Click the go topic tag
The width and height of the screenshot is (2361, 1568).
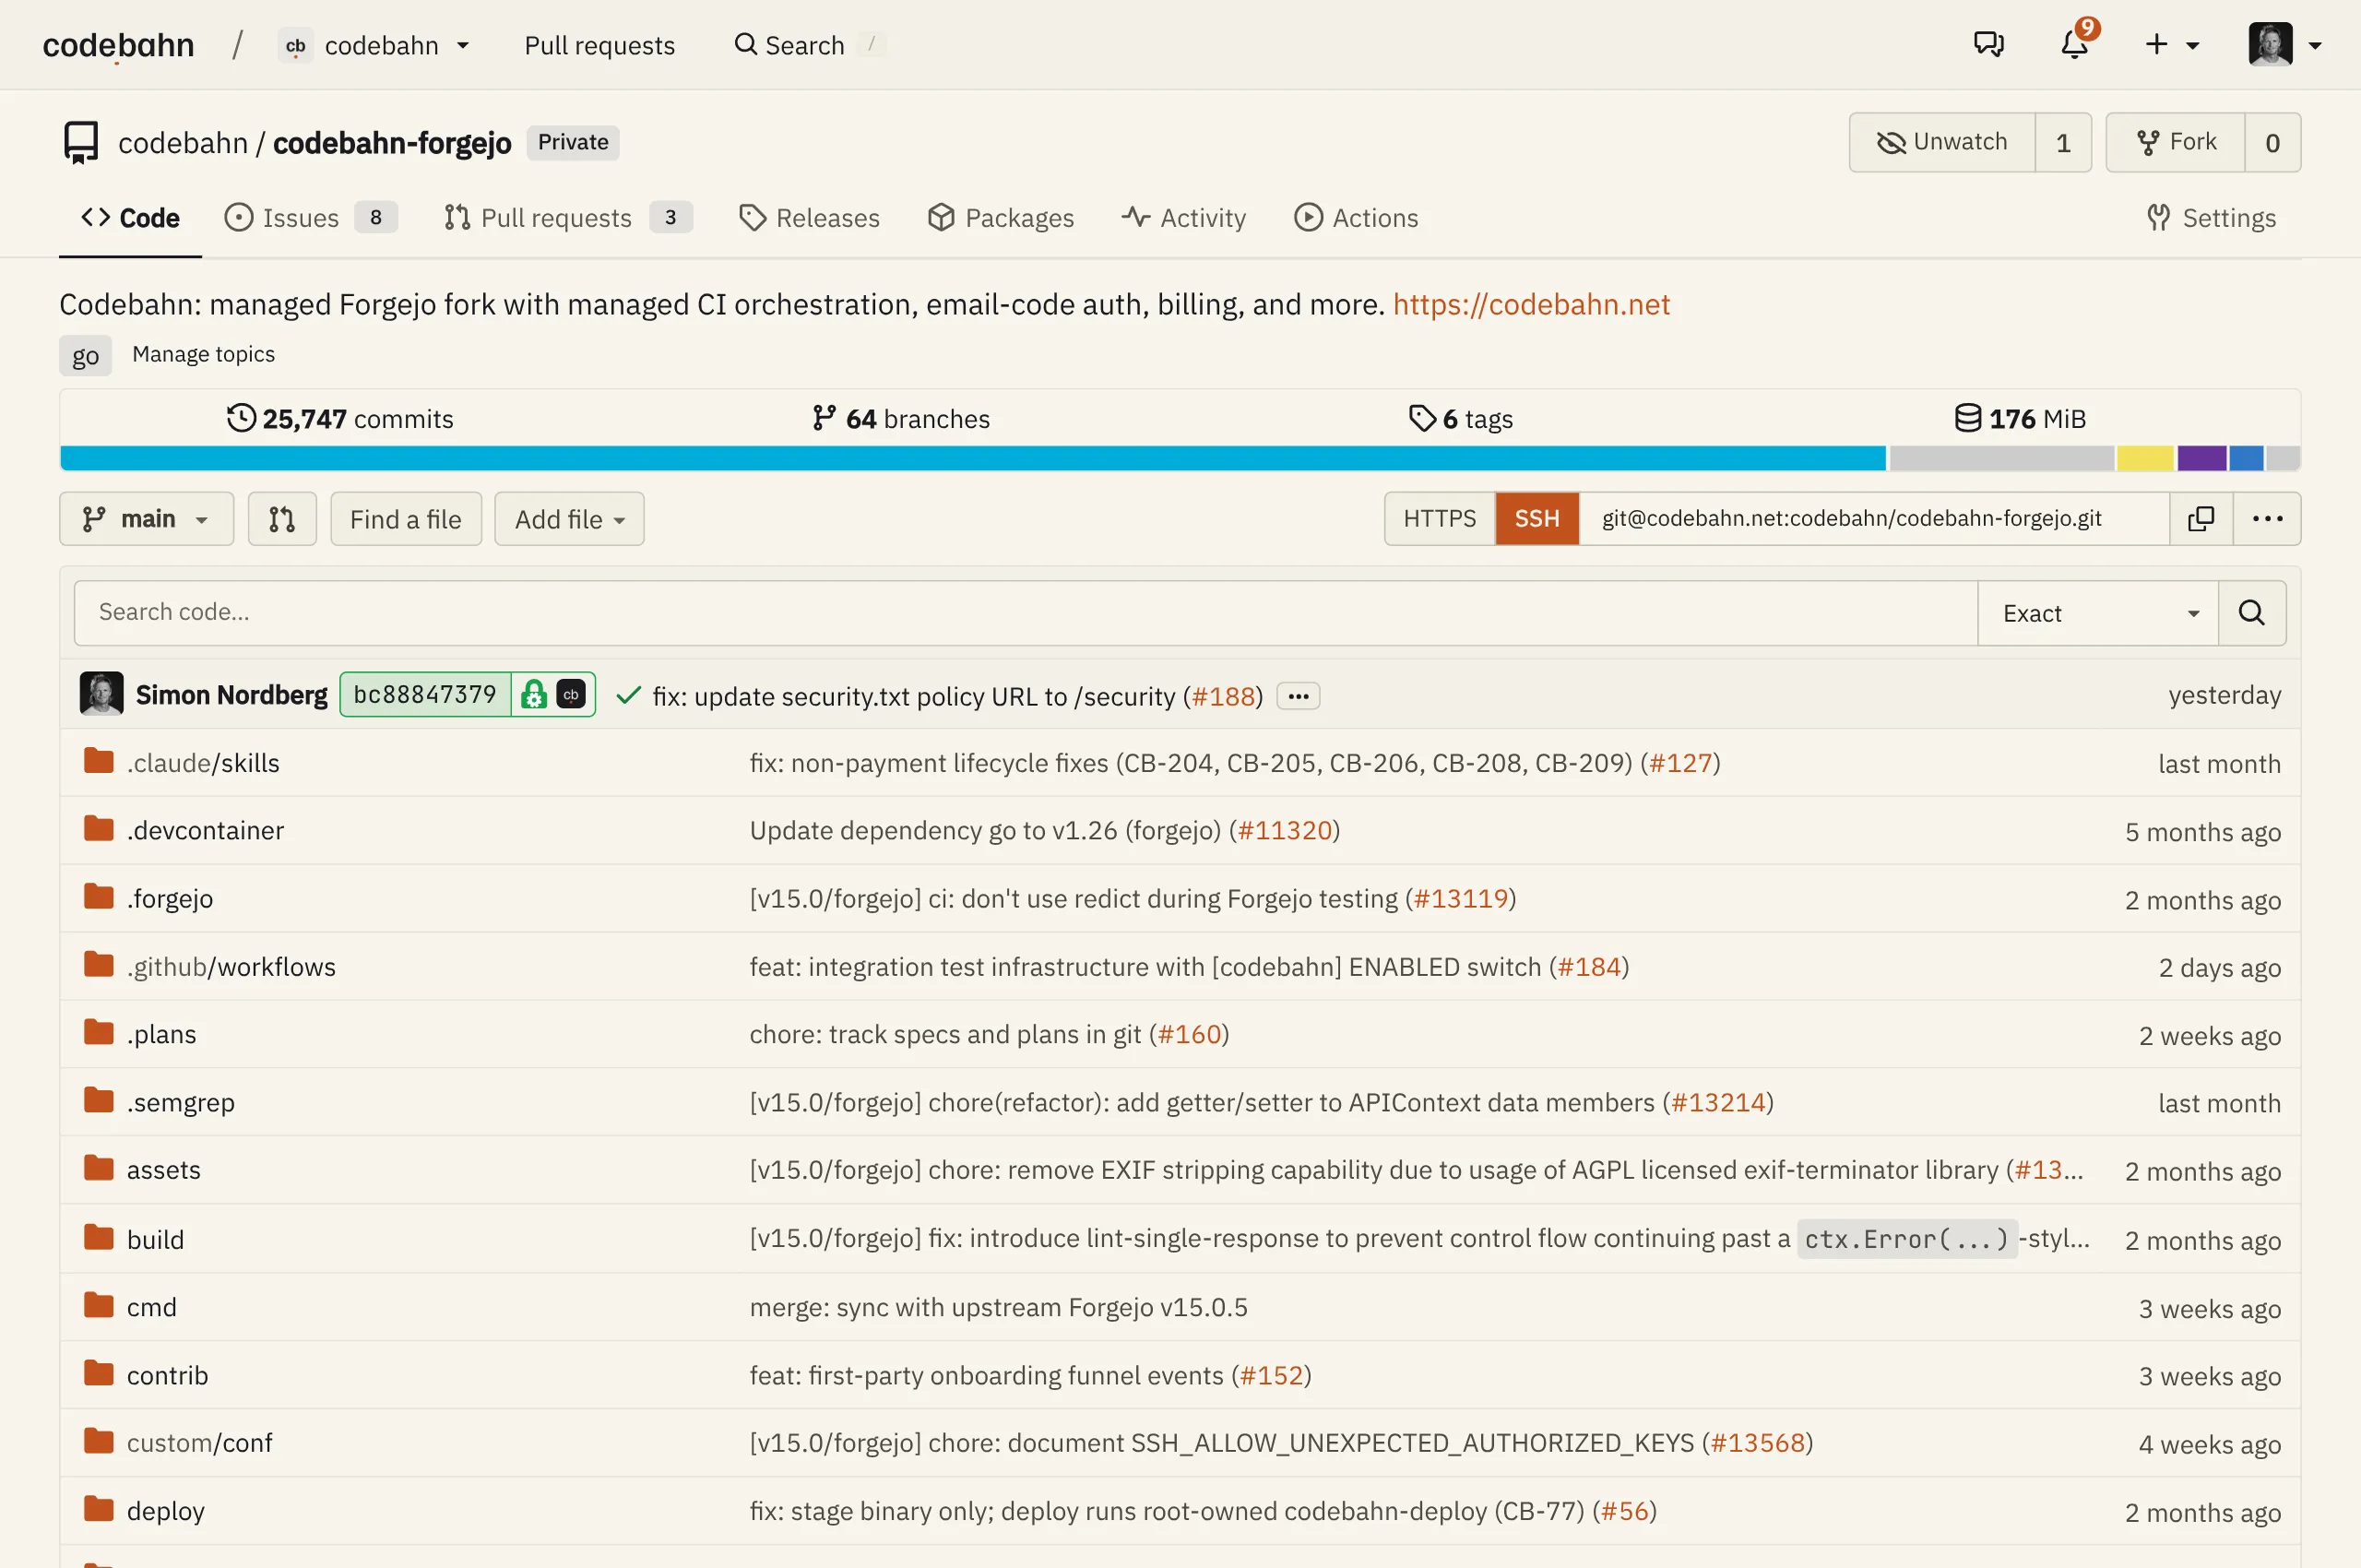pyautogui.click(x=85, y=355)
